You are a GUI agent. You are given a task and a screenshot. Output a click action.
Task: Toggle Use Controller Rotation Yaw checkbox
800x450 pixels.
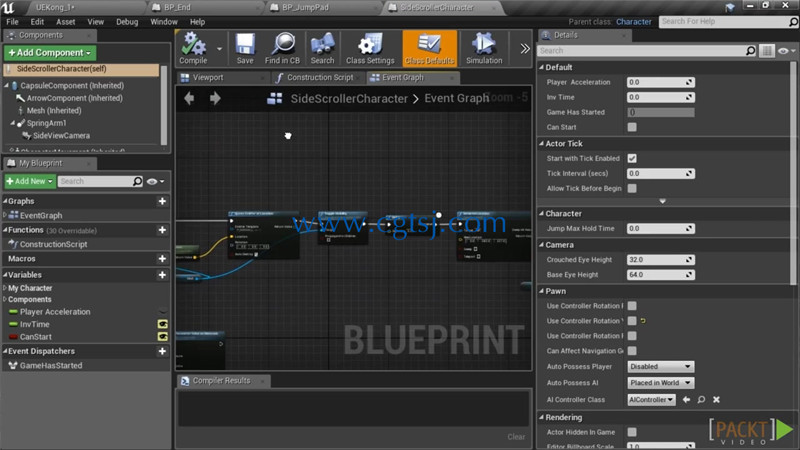click(x=632, y=321)
